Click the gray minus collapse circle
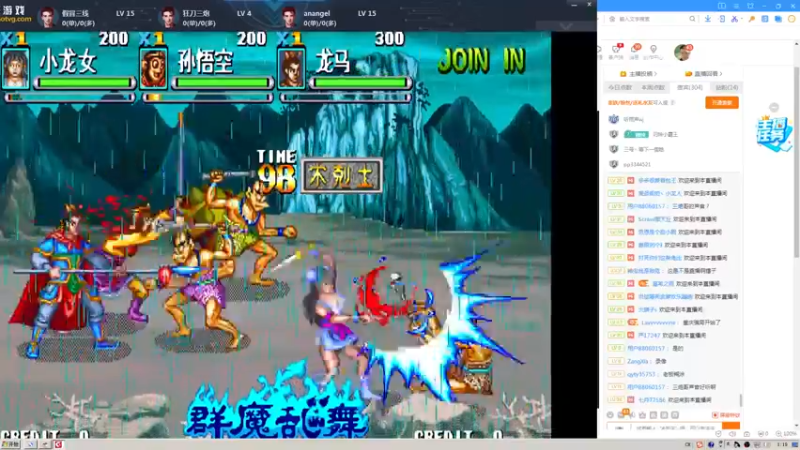800x450 pixels. coord(774,107)
